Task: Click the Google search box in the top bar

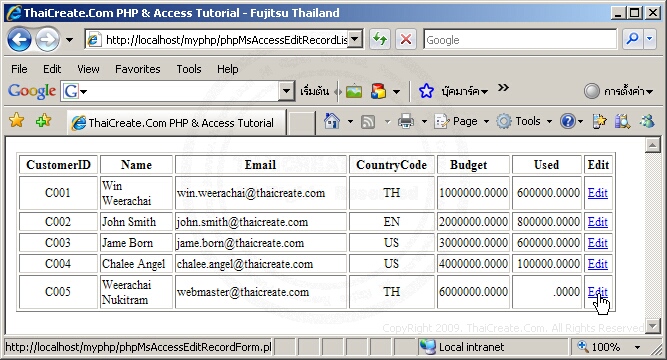Action: click(520, 40)
